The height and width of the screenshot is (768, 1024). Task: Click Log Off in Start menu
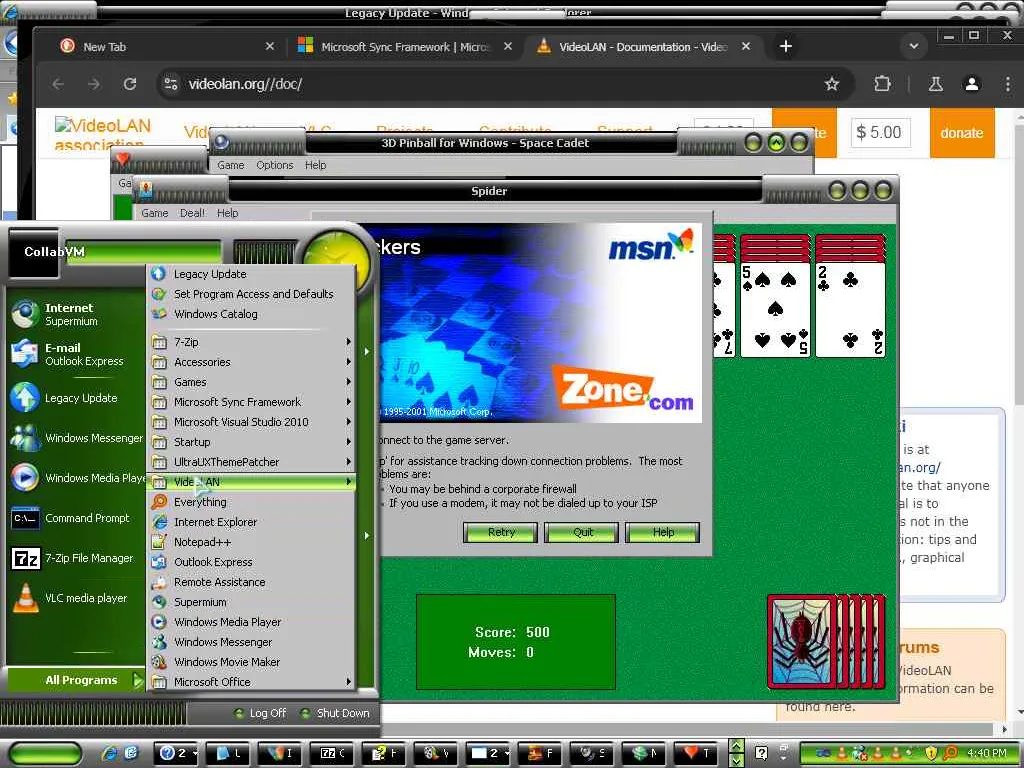pos(260,713)
